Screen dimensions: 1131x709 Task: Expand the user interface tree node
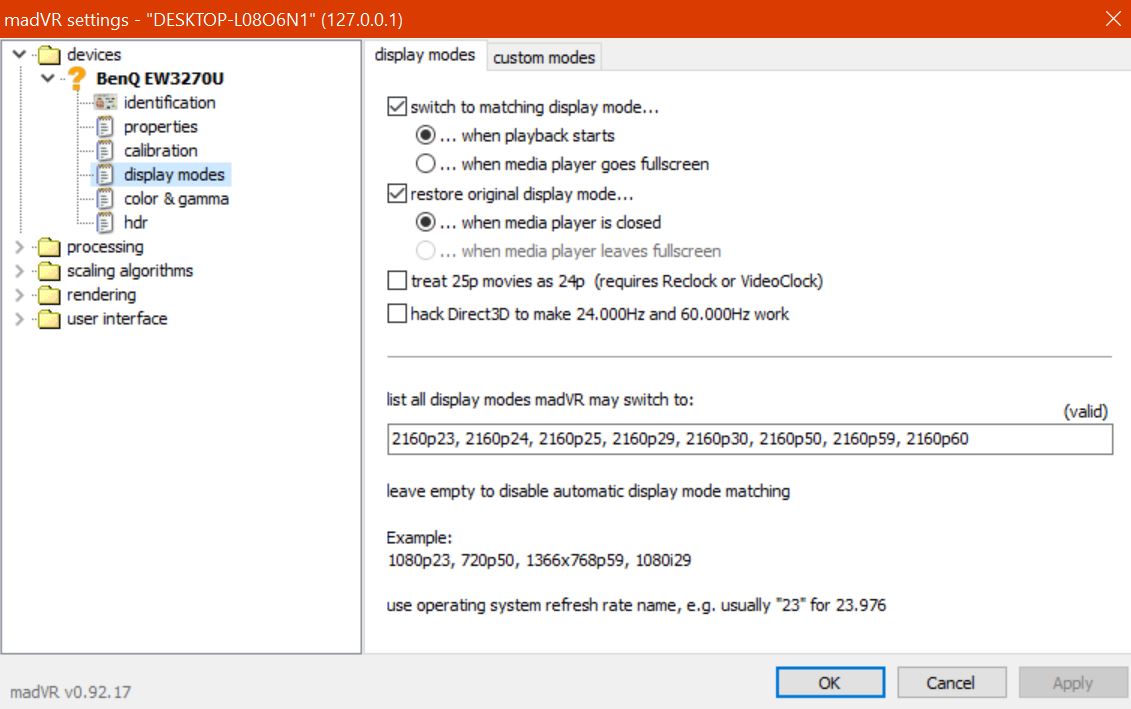[x=20, y=319]
